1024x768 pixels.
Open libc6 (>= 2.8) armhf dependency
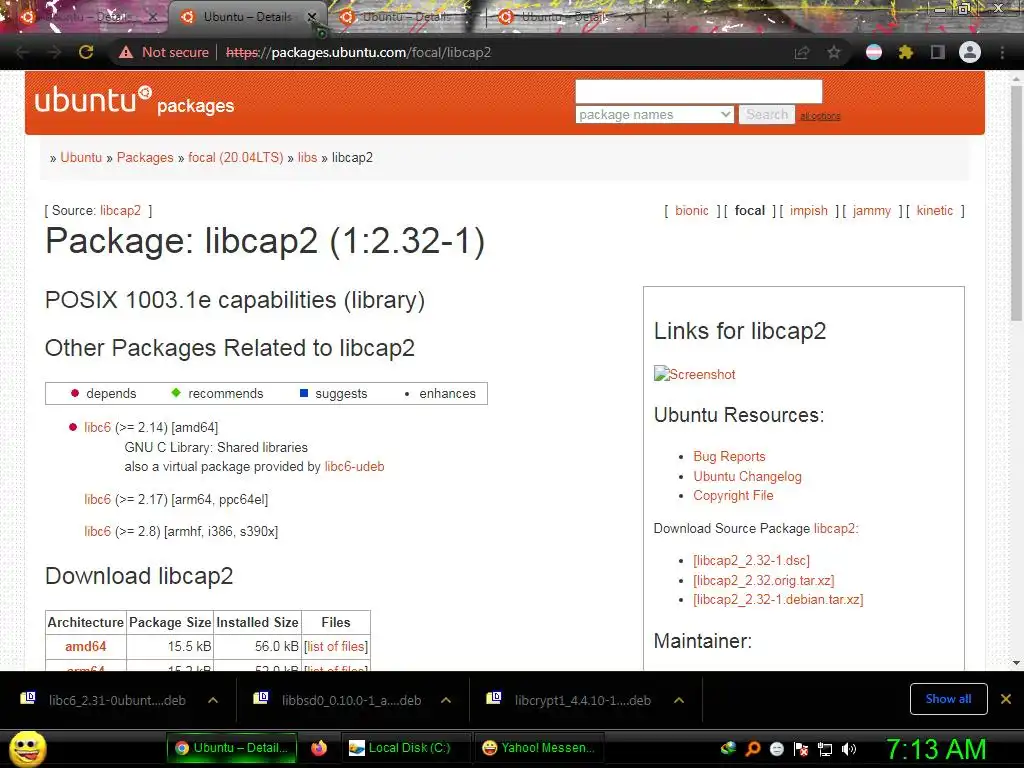click(x=97, y=531)
